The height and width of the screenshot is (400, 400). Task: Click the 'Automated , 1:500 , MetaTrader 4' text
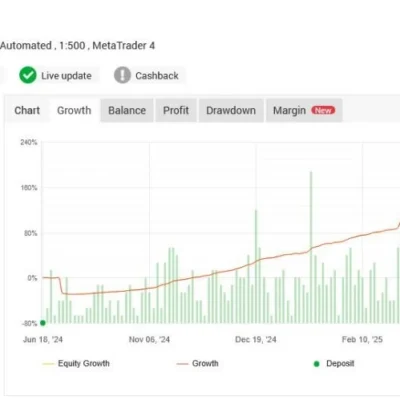pyautogui.click(x=77, y=46)
